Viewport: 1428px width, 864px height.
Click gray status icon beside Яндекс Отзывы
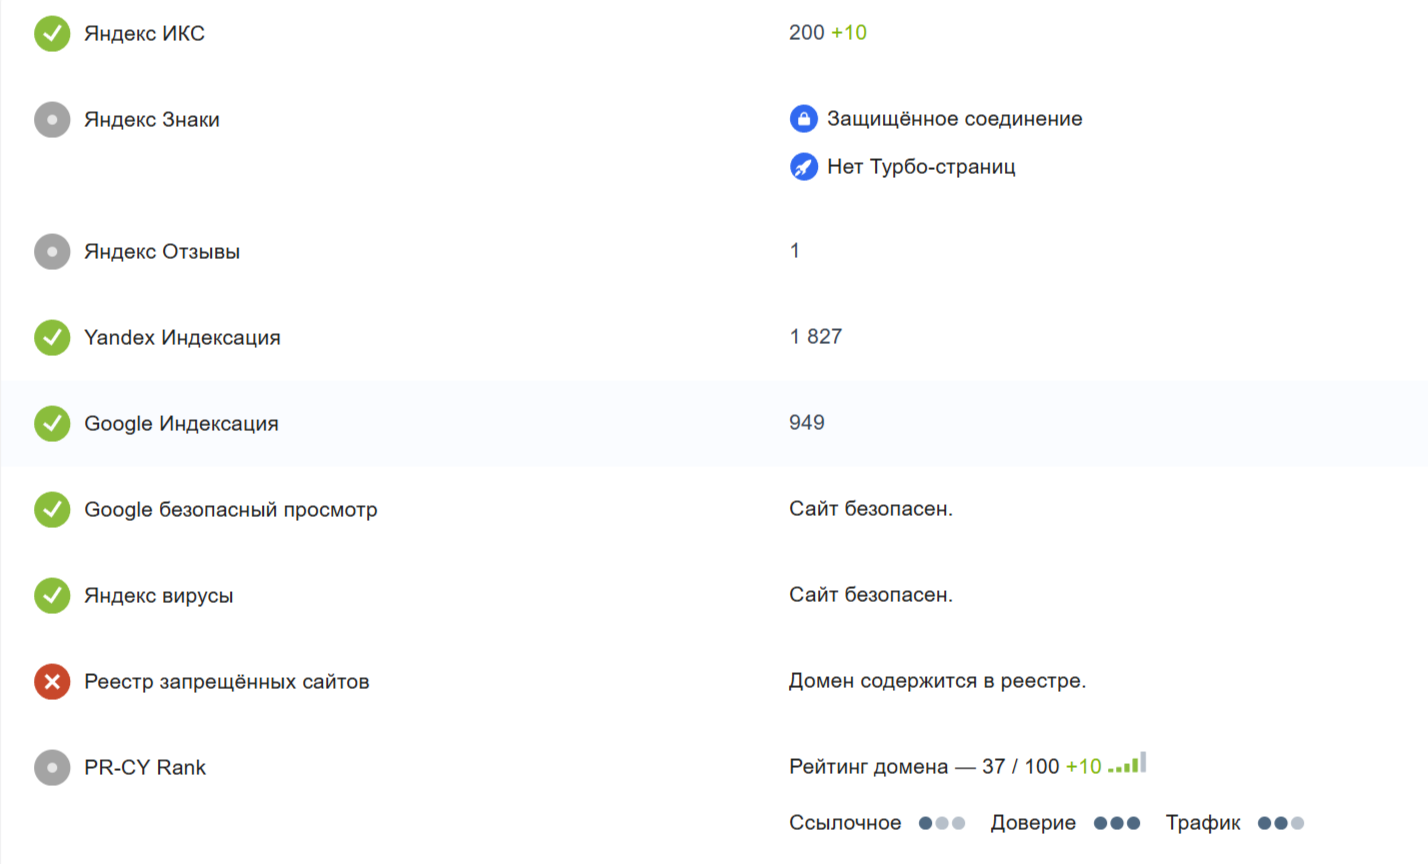tap(52, 252)
